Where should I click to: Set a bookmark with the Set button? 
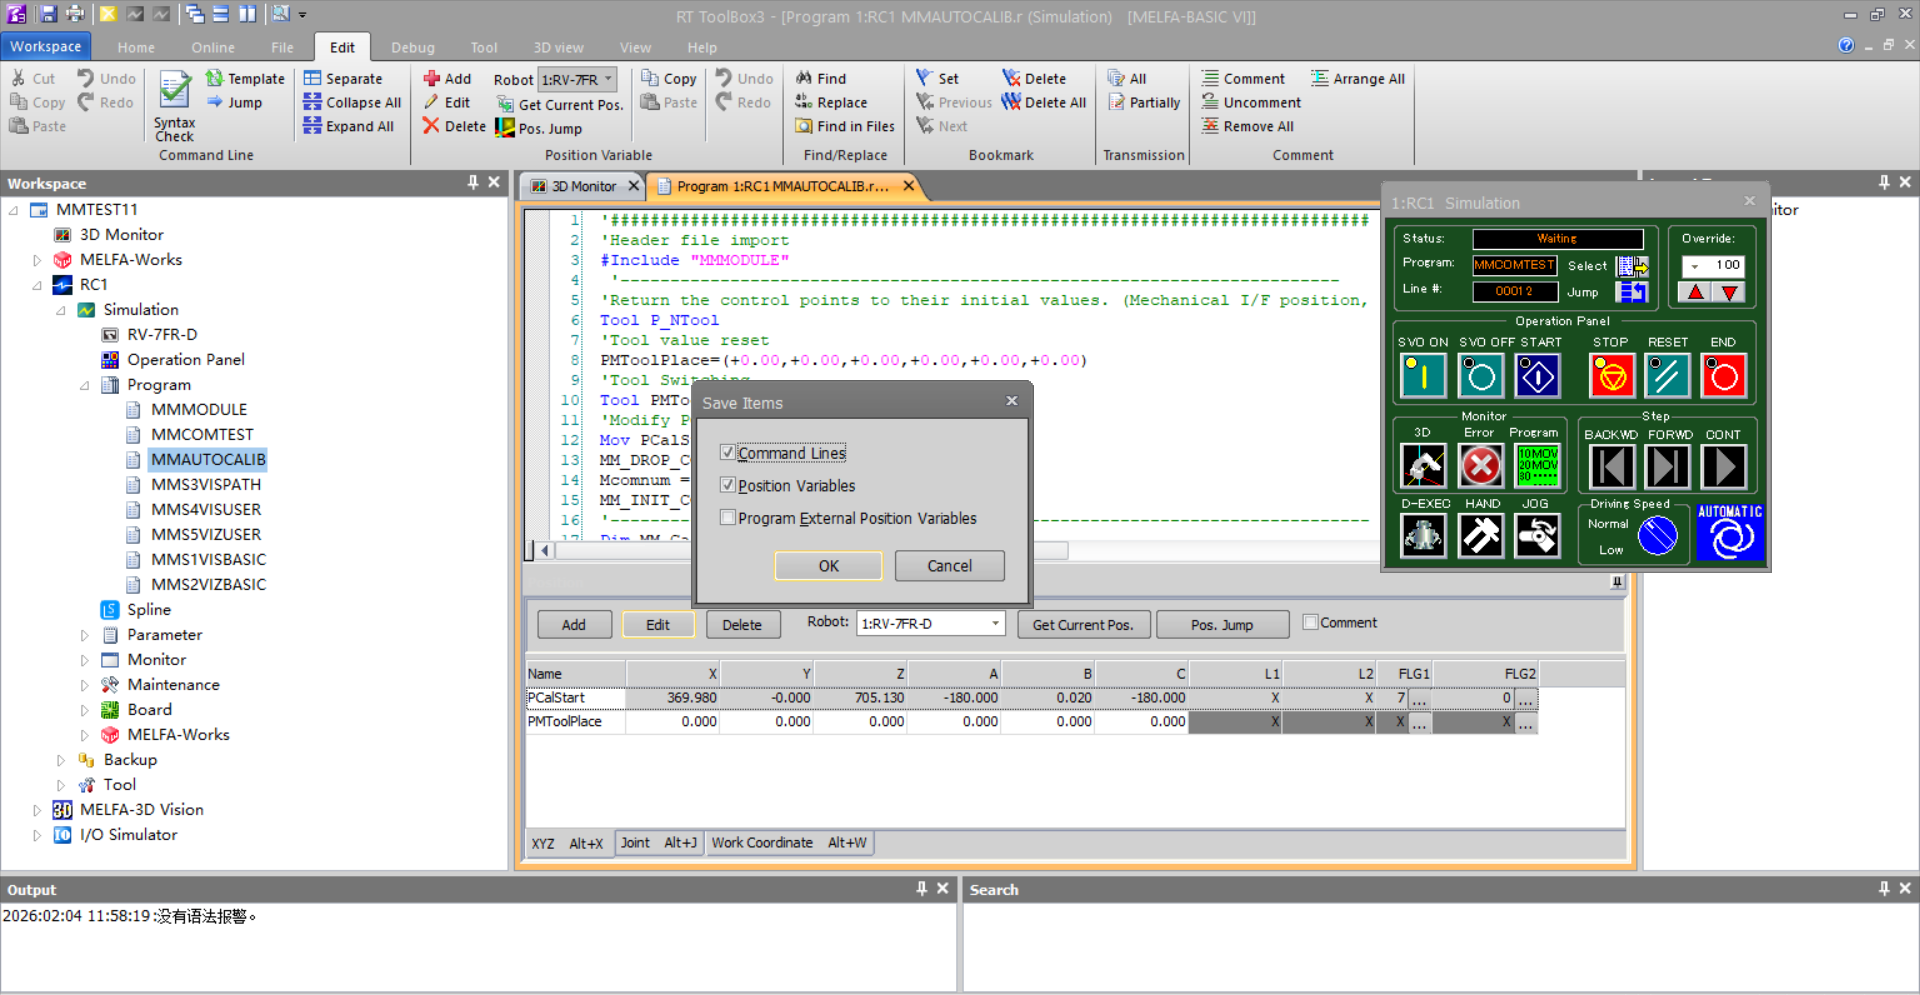click(x=937, y=78)
